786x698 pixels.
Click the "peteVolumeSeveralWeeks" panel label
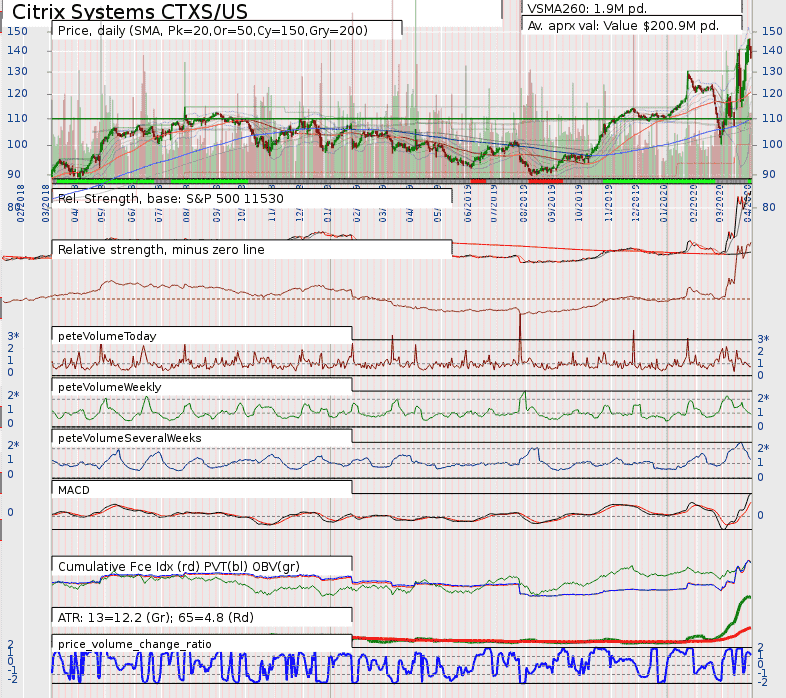(130, 438)
